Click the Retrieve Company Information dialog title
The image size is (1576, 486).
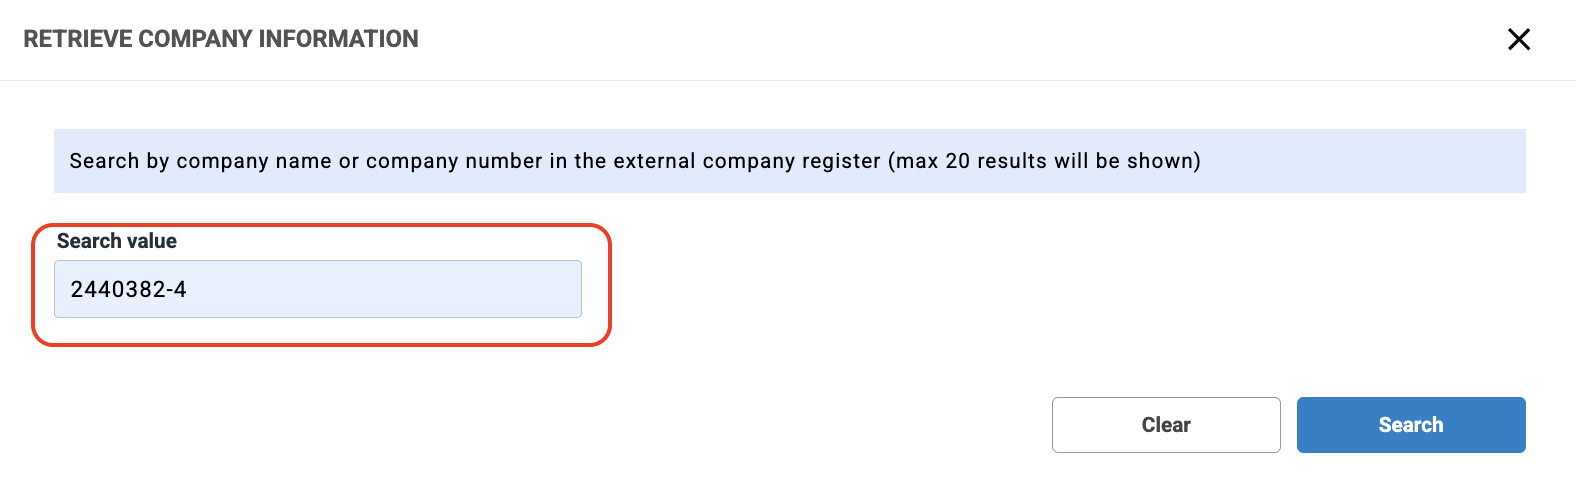click(221, 39)
